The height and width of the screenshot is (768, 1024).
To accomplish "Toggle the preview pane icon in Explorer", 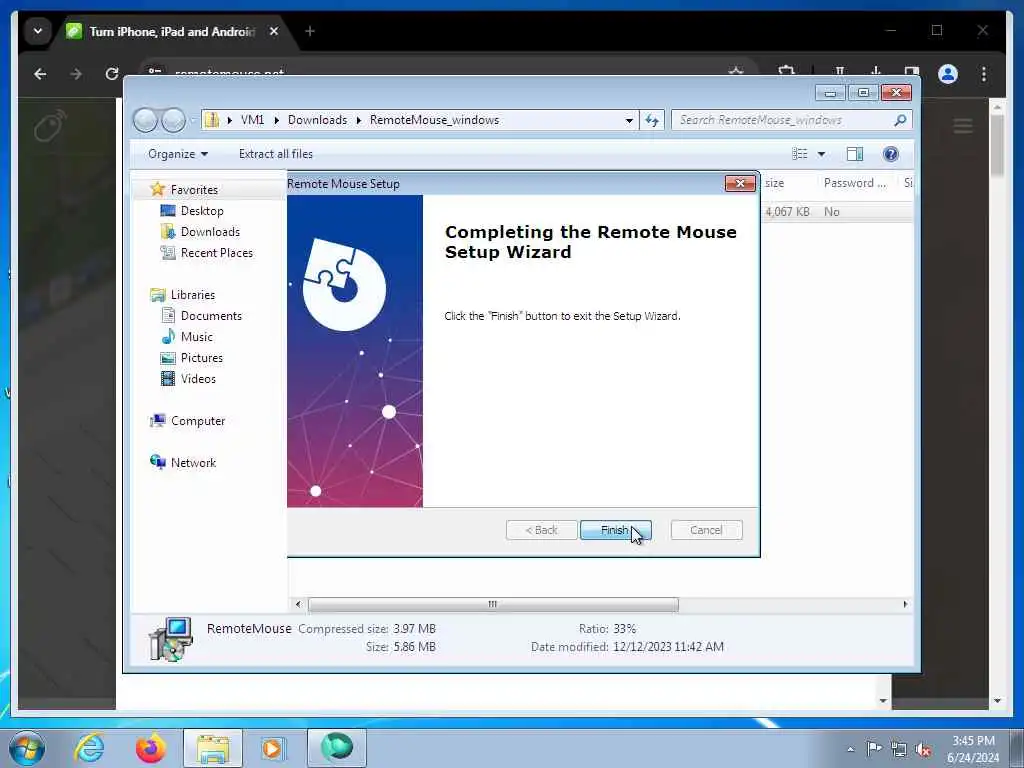I will pos(855,154).
